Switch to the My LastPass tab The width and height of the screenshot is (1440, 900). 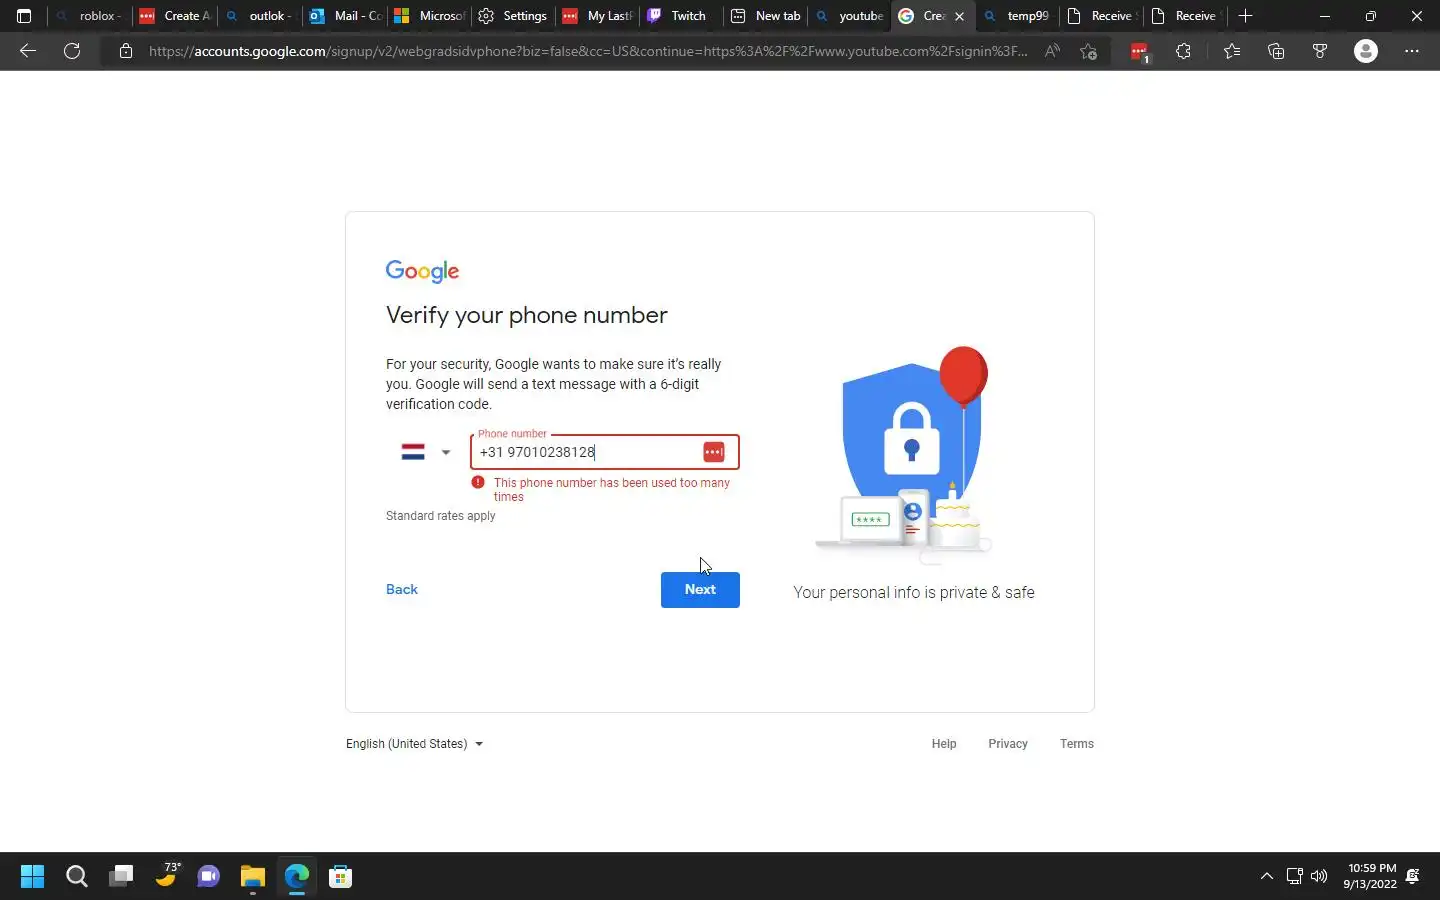[598, 16]
